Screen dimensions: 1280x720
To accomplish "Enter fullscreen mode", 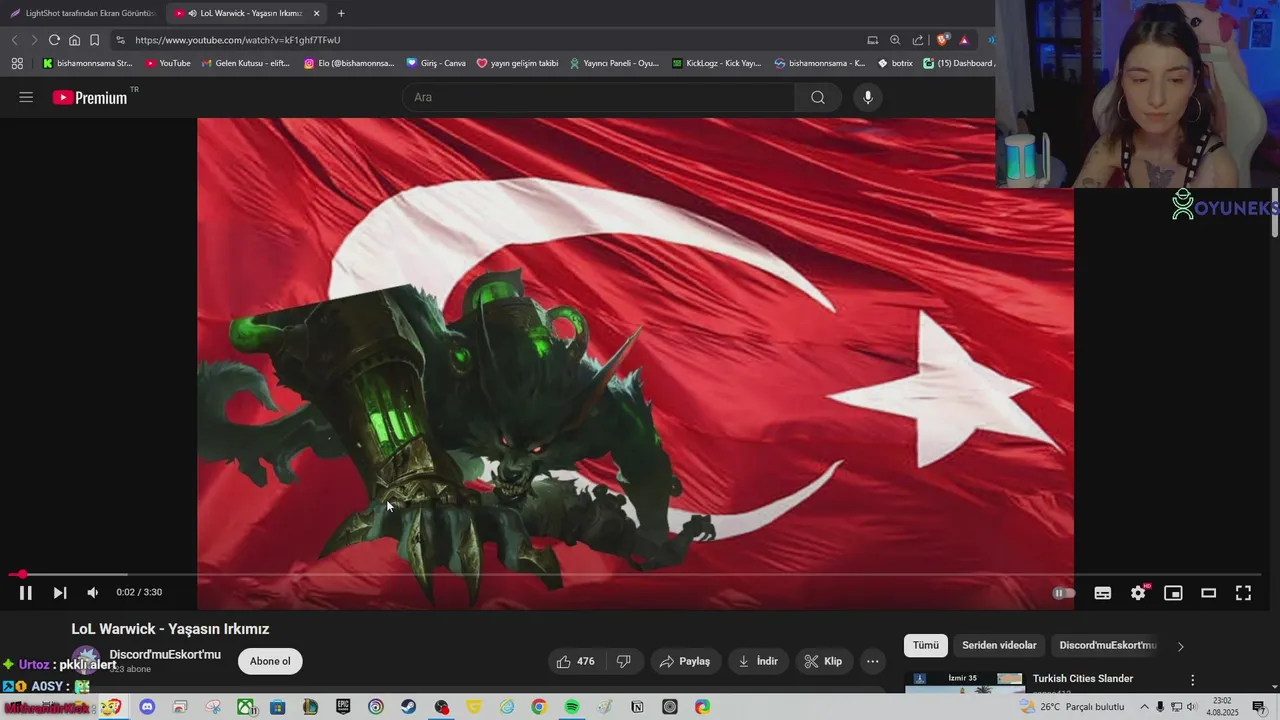I will coord(1243,593).
